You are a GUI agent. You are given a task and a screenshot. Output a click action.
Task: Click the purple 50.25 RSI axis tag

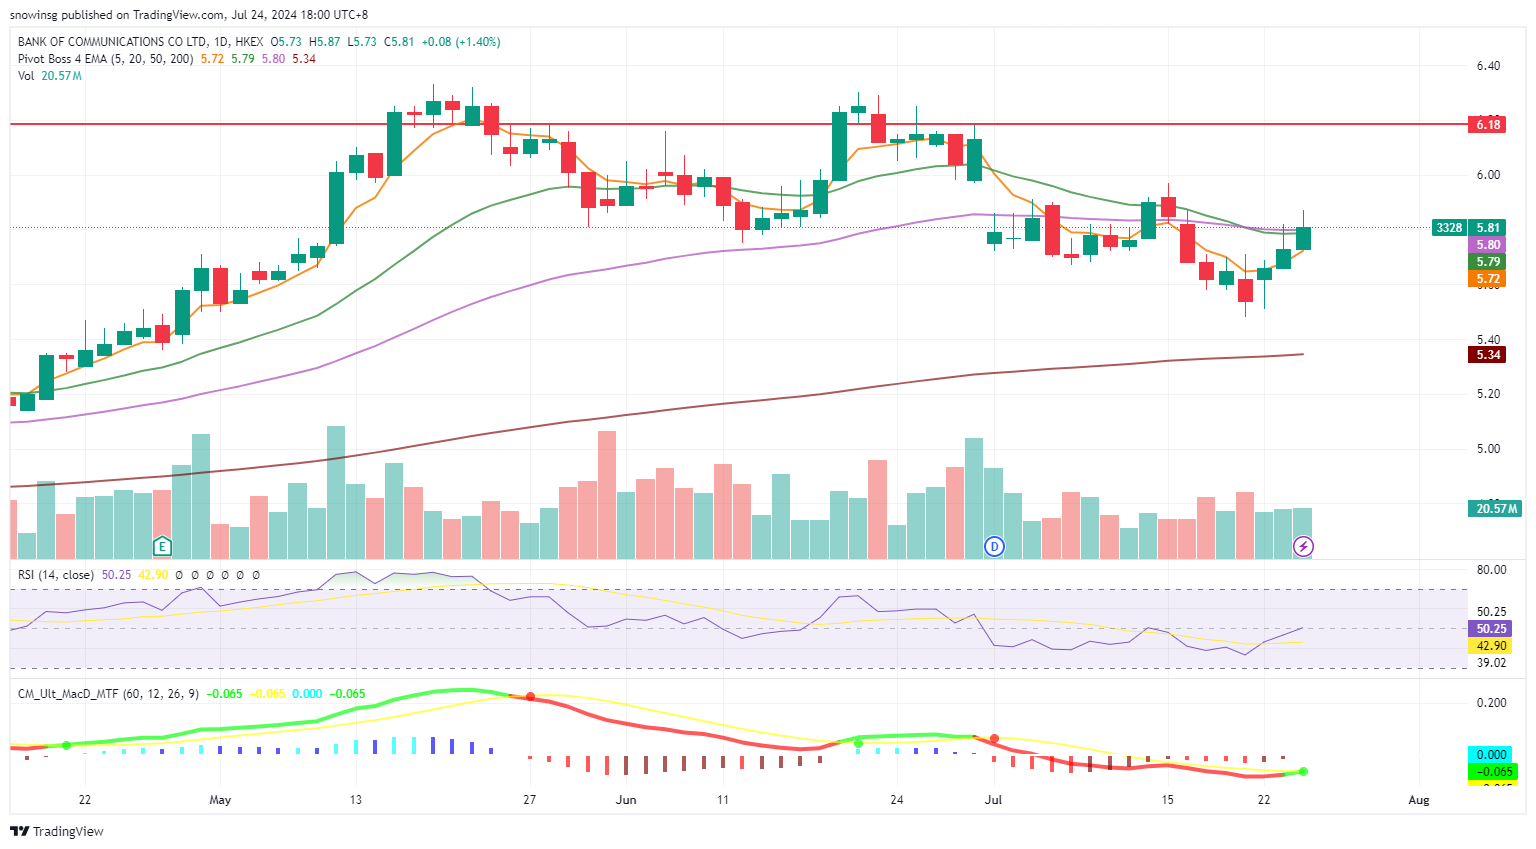pyautogui.click(x=1490, y=629)
